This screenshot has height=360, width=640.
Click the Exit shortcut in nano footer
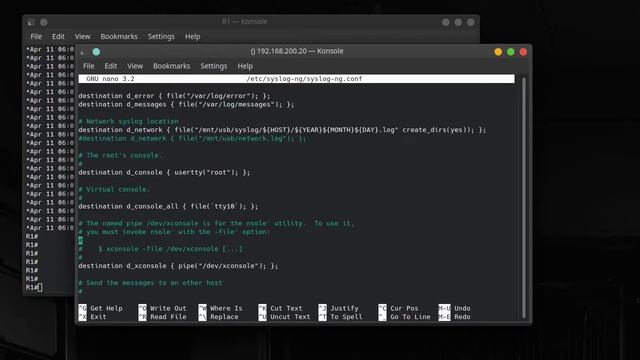pos(92,317)
